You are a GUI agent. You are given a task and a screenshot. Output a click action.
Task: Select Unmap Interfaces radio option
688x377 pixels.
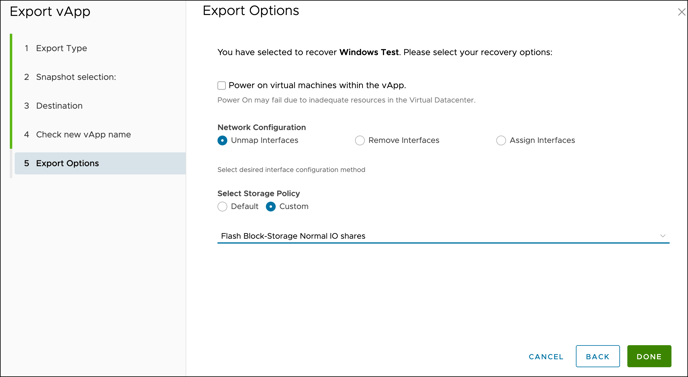pos(222,140)
